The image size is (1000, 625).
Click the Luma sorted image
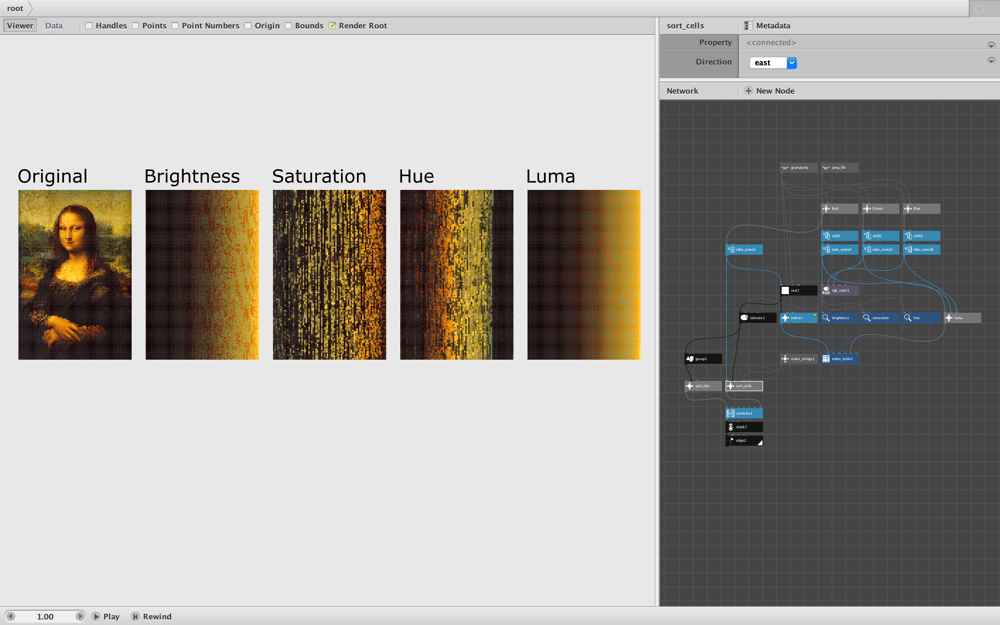click(x=584, y=275)
